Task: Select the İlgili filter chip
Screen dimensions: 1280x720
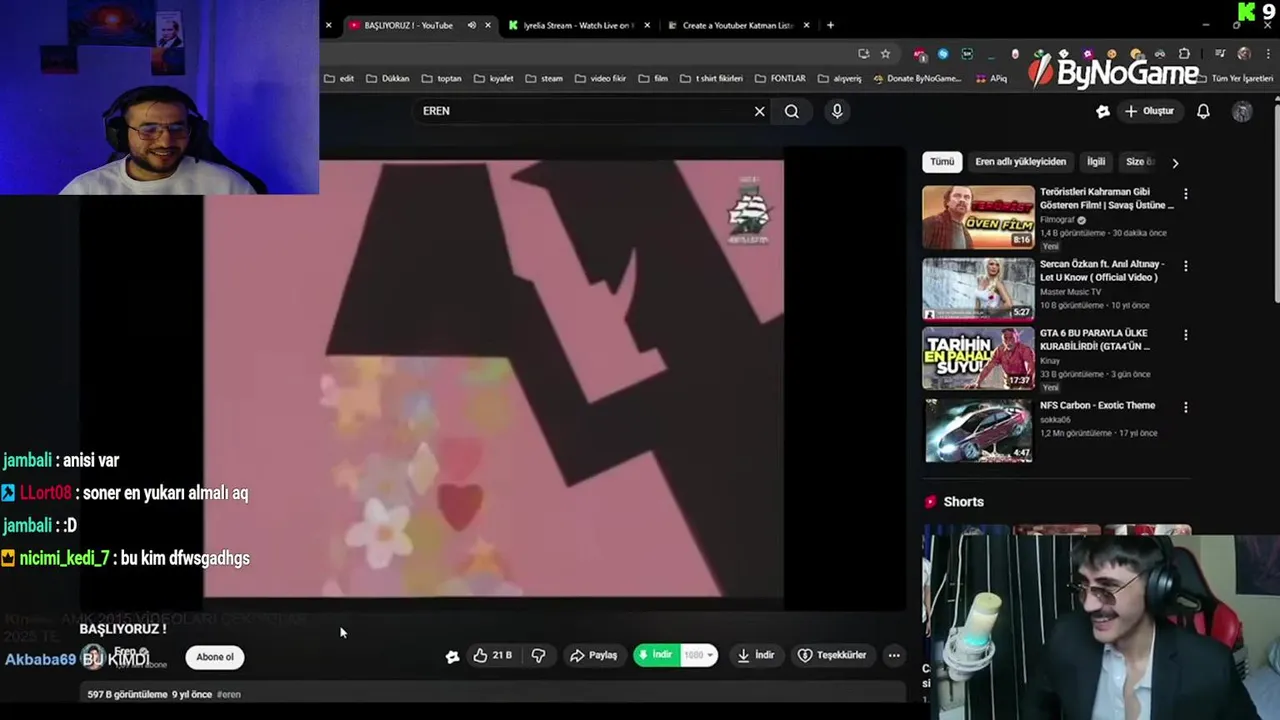Action: [1096, 161]
